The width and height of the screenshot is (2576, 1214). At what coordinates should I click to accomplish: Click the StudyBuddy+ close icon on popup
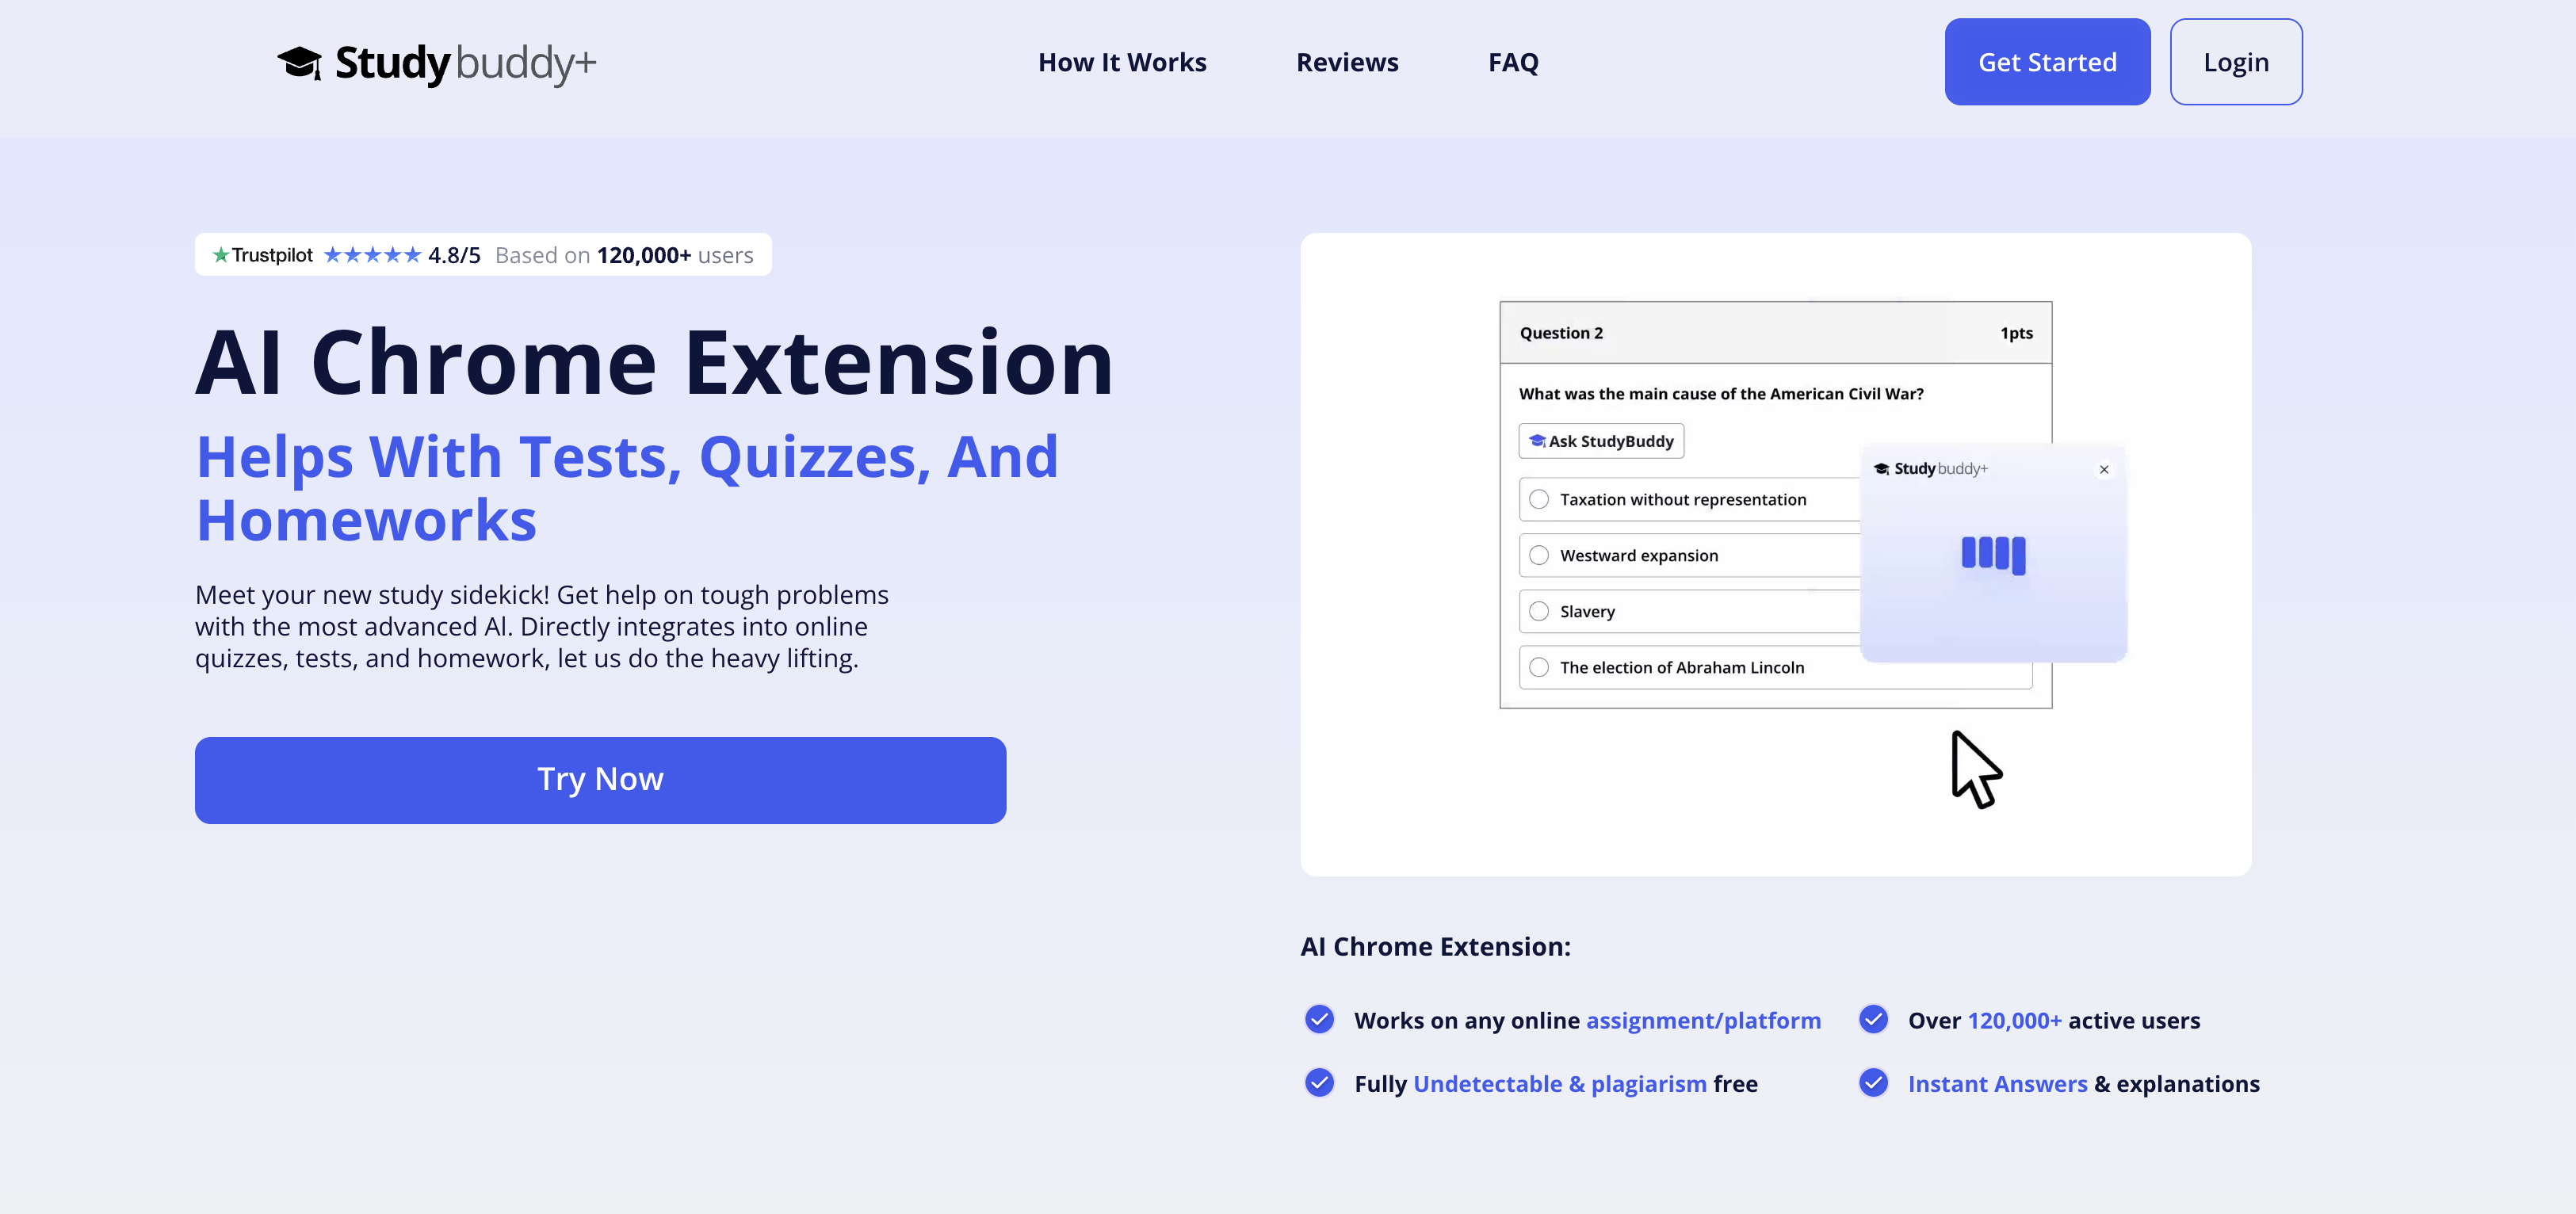[2104, 470]
